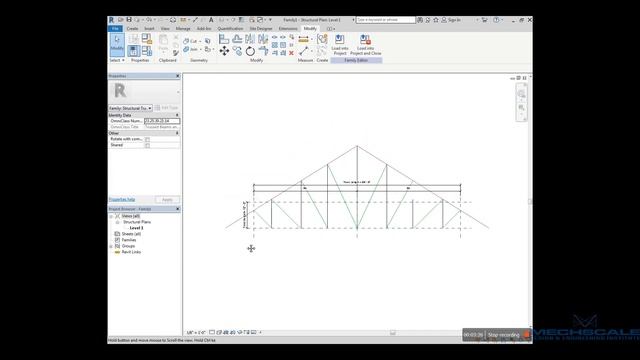The width and height of the screenshot is (640, 360).
Task: Click the Sign In button
Action: coord(451,20)
